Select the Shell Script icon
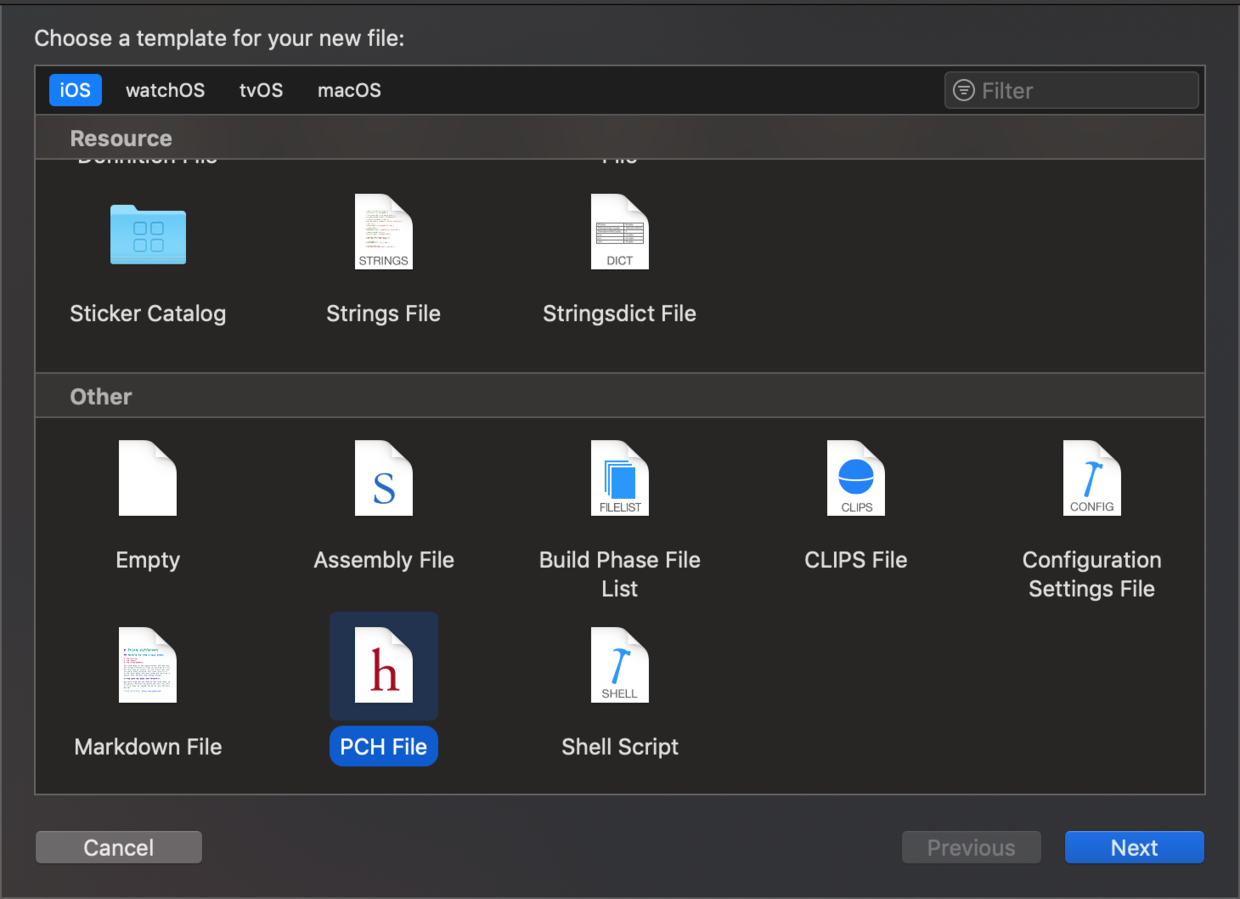Screen dimensions: 1240x899 pyautogui.click(x=620, y=665)
